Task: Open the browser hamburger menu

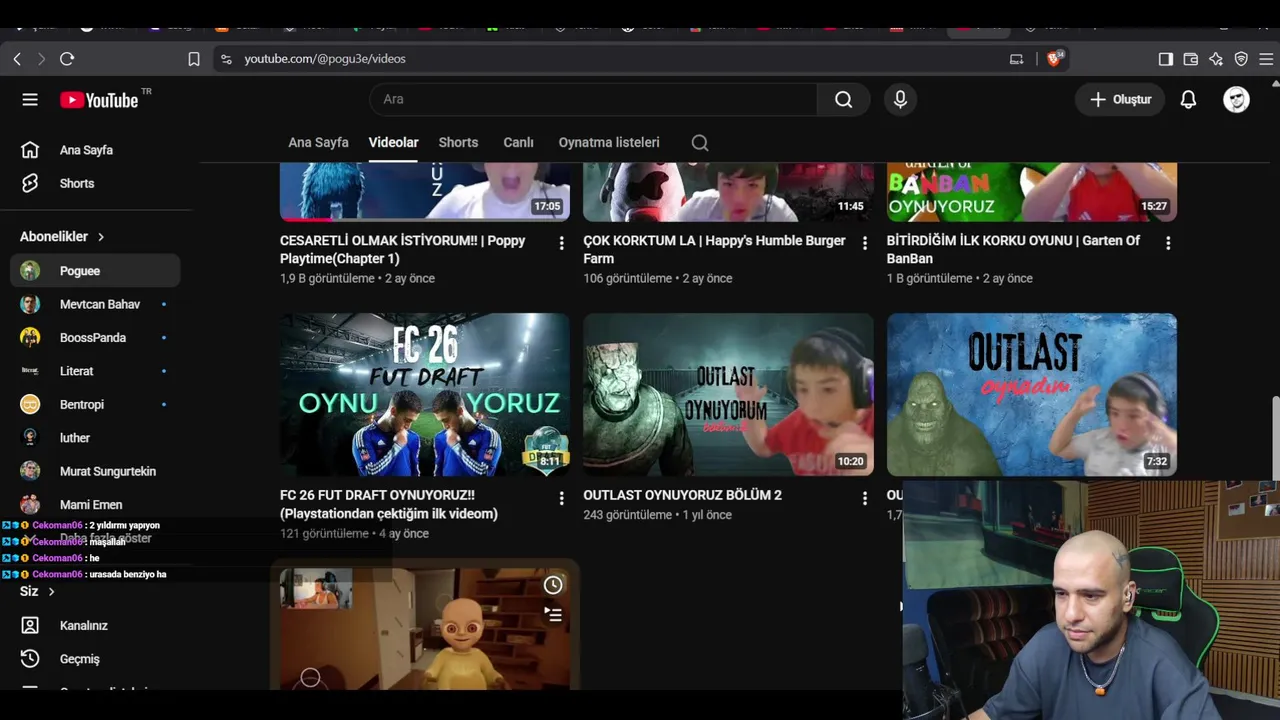Action: tap(1266, 59)
